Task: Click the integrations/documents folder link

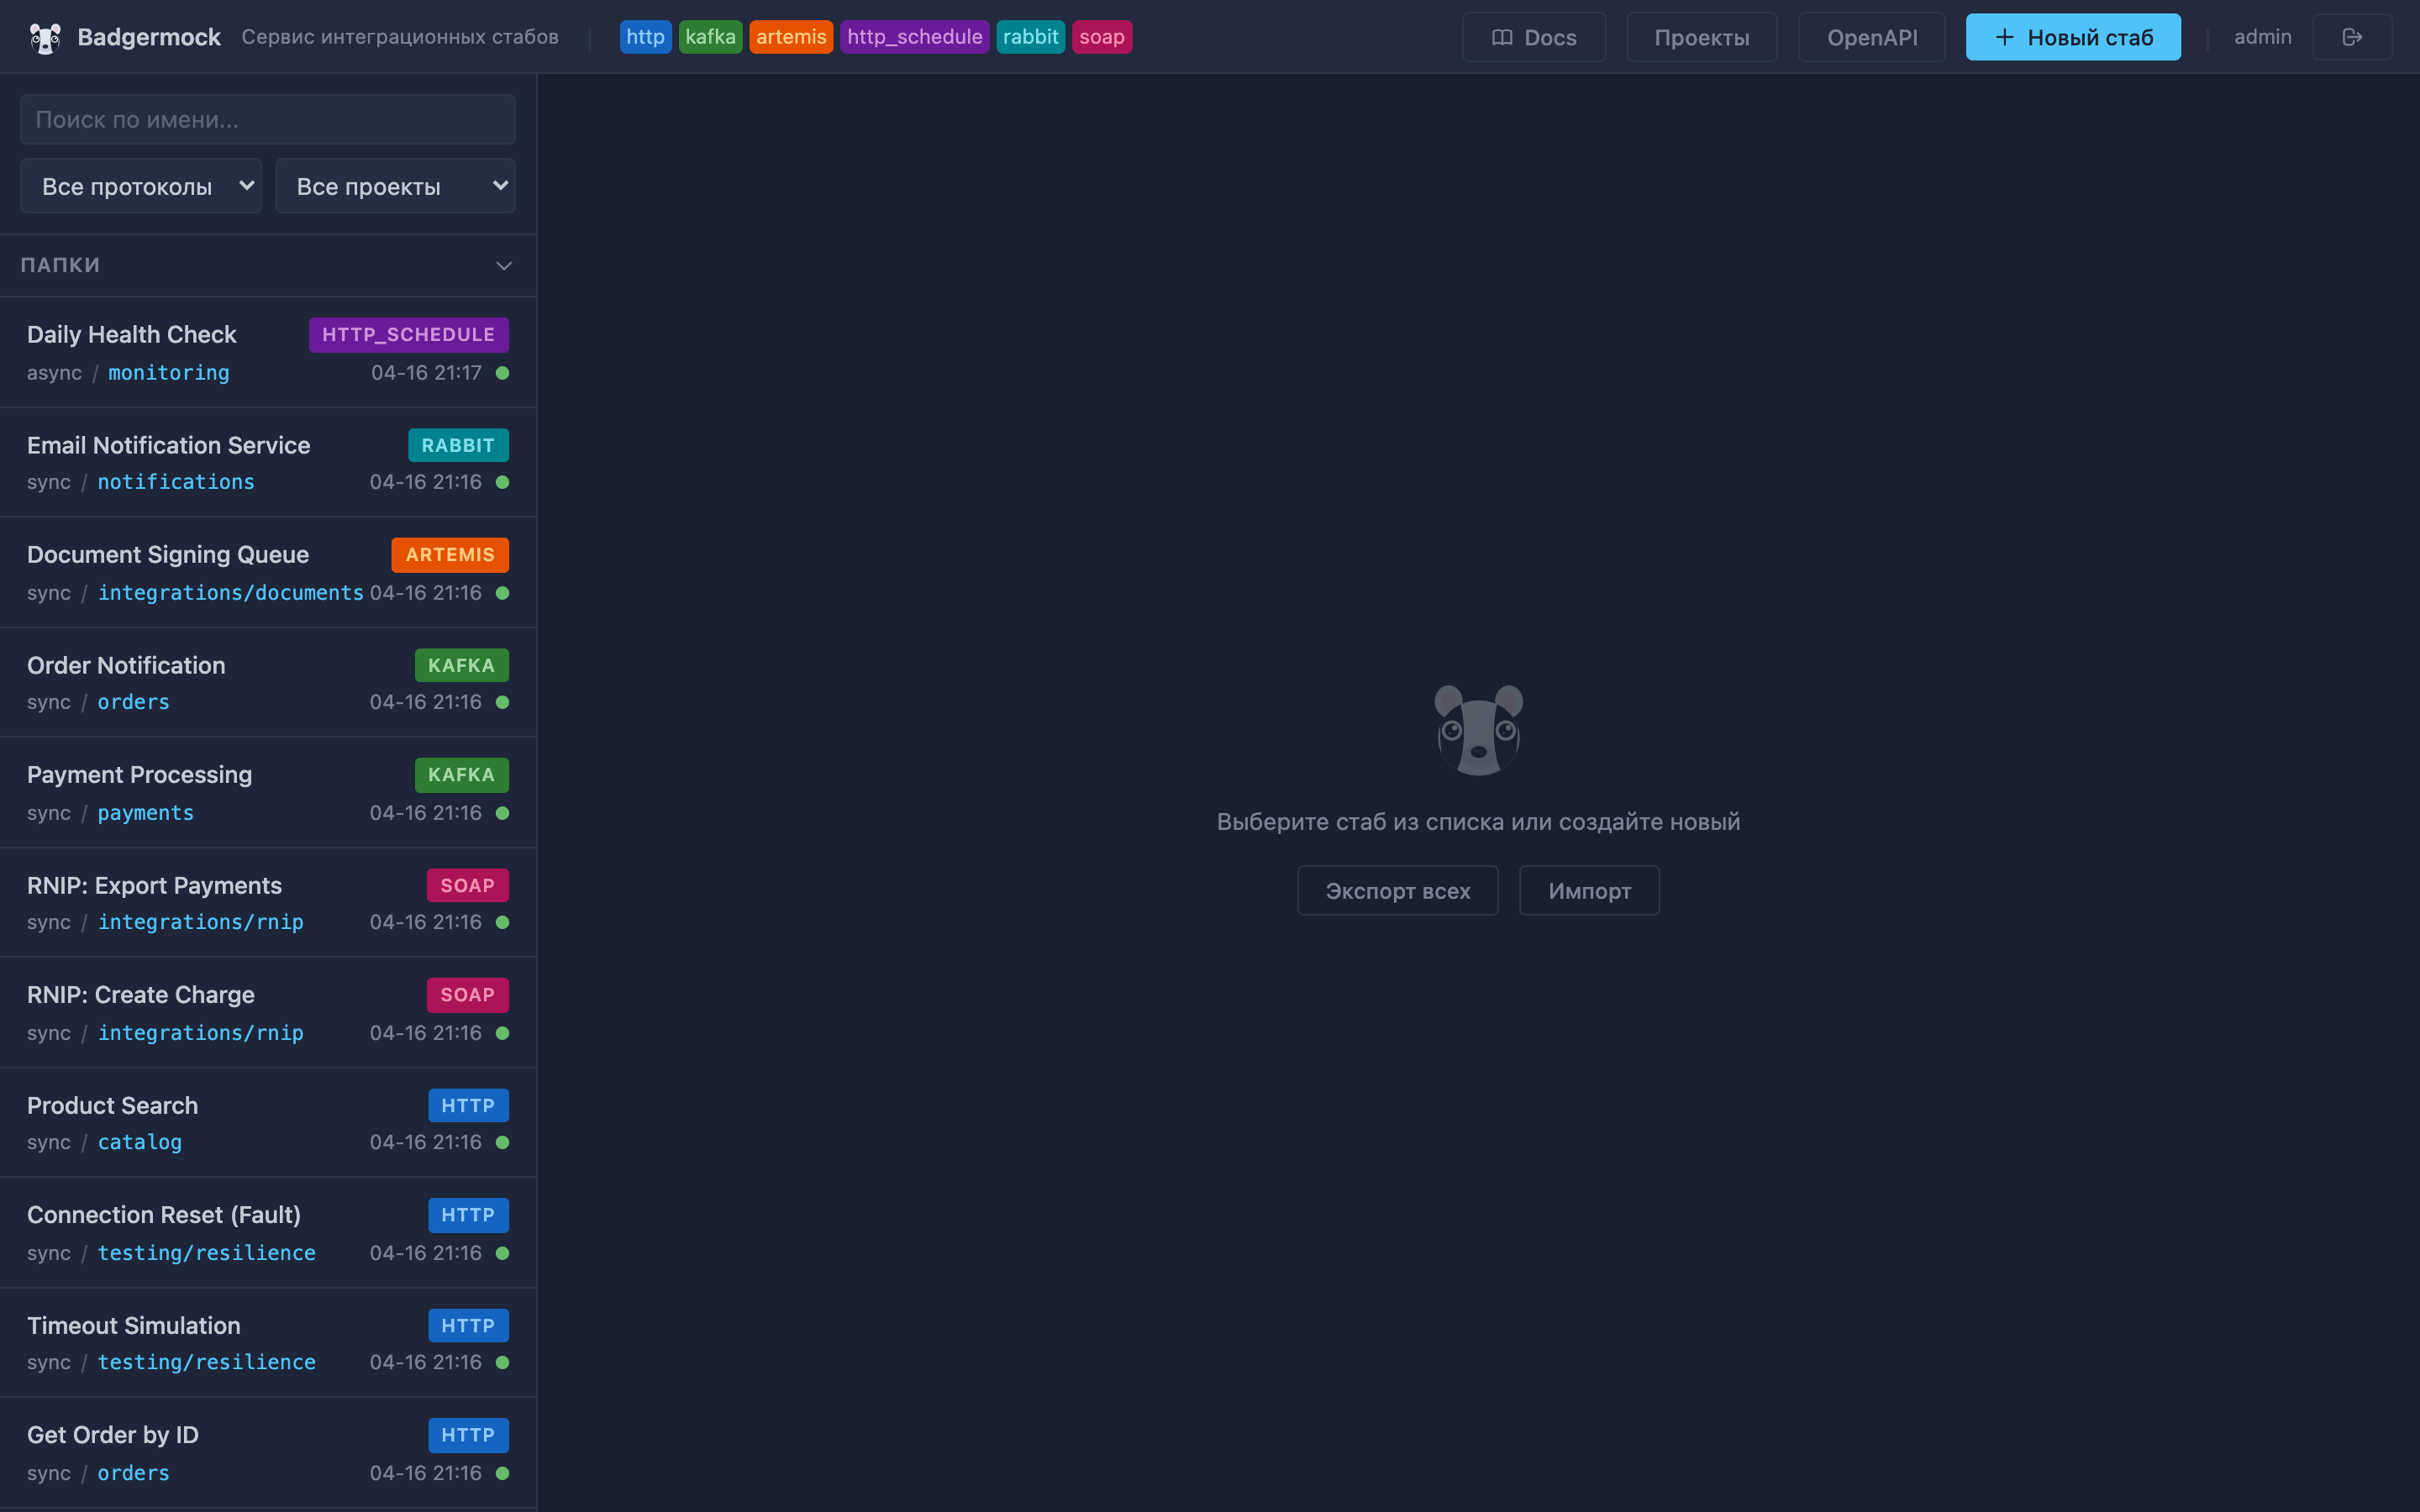Action: click(231, 593)
